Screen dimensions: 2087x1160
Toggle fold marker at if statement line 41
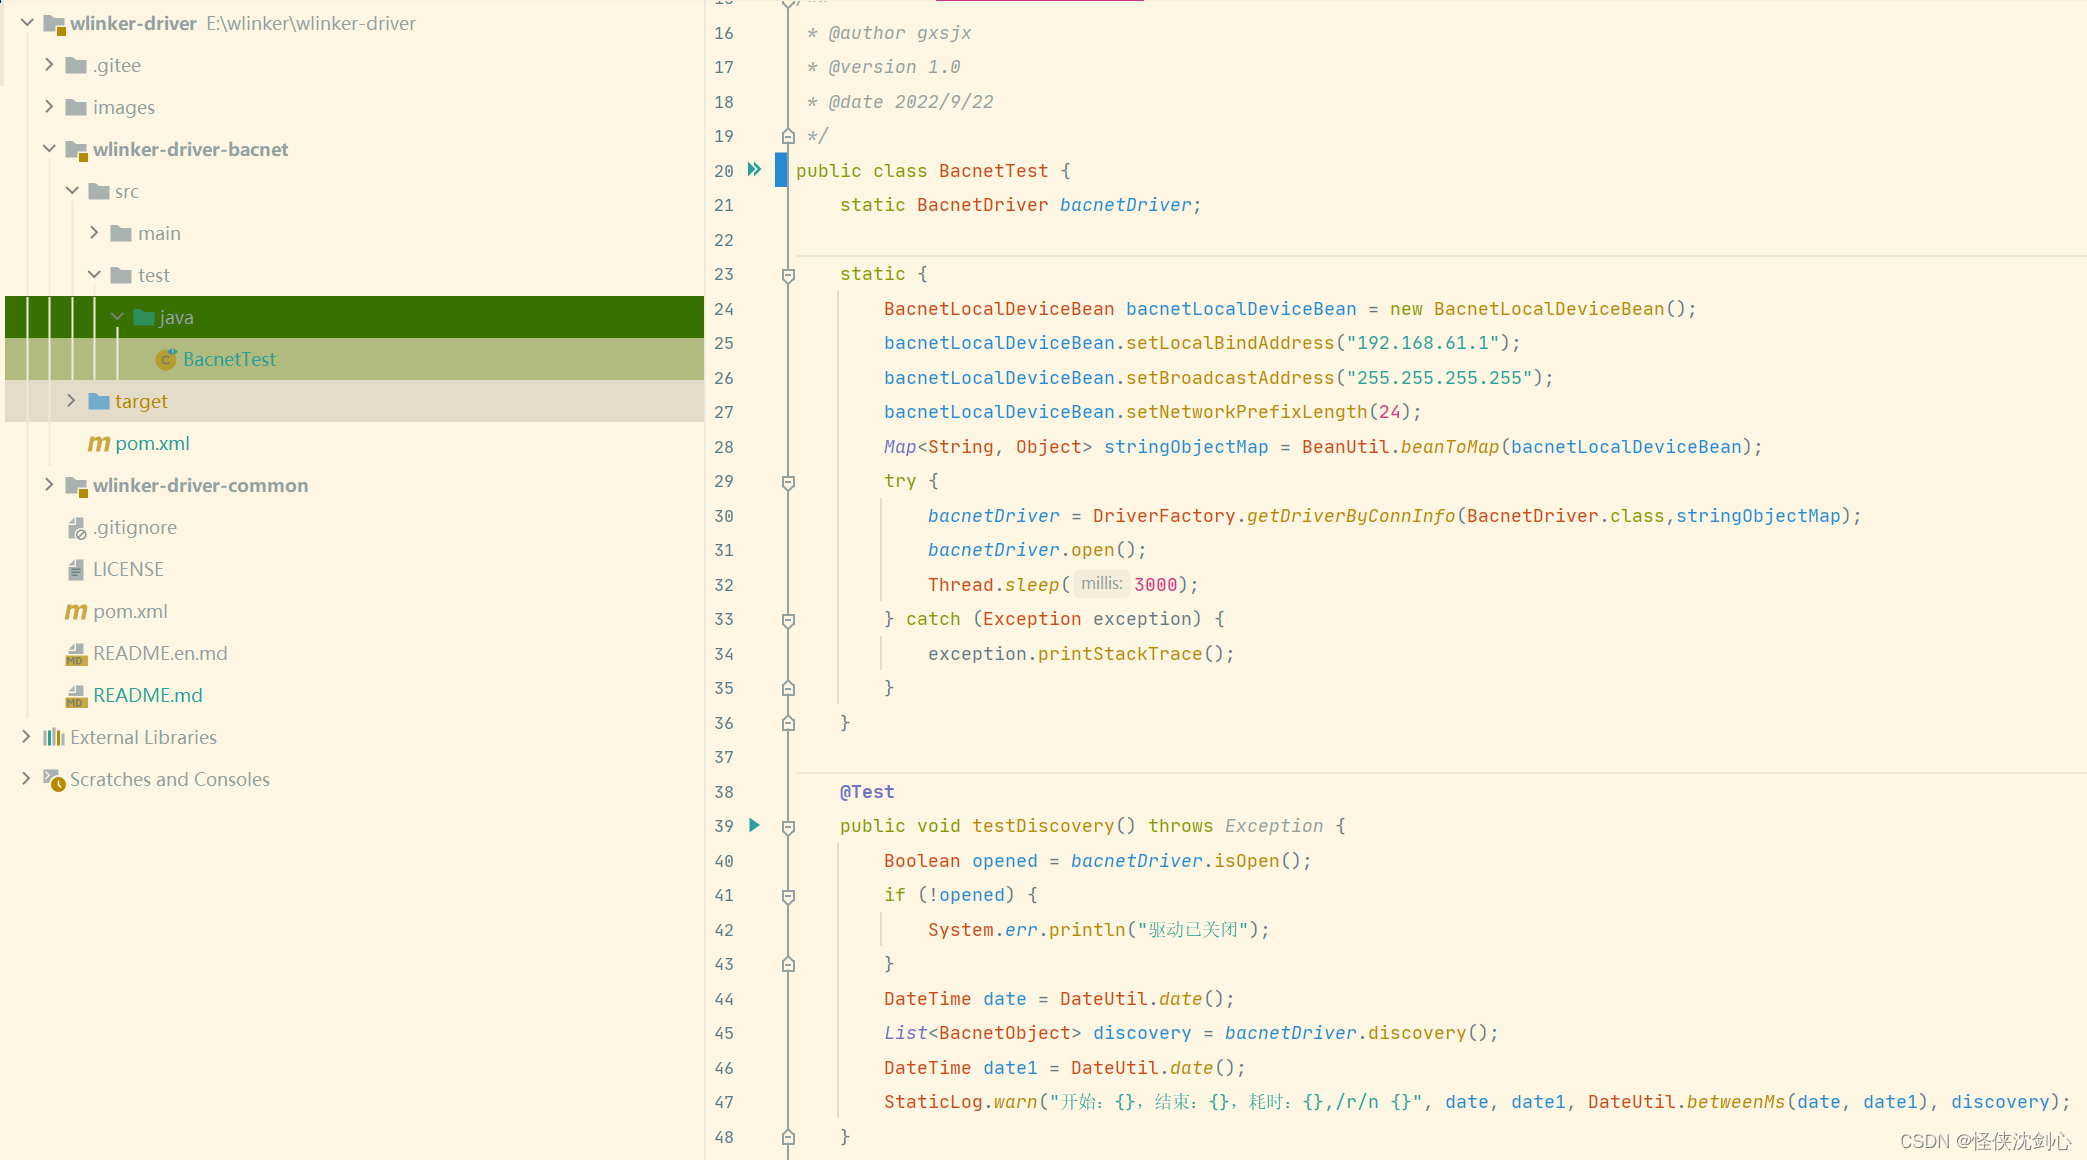pos(788,896)
